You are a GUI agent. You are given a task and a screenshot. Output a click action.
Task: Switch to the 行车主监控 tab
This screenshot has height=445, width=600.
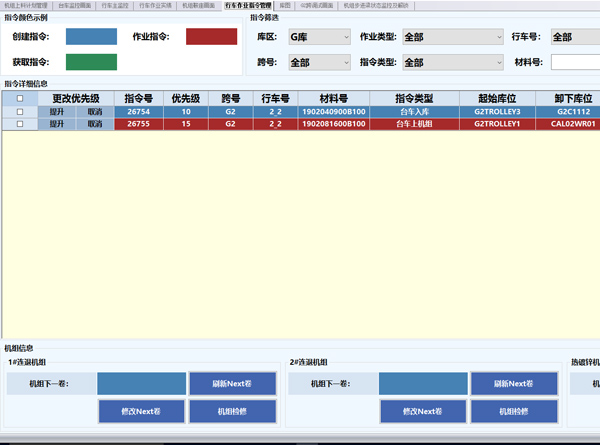point(114,5)
